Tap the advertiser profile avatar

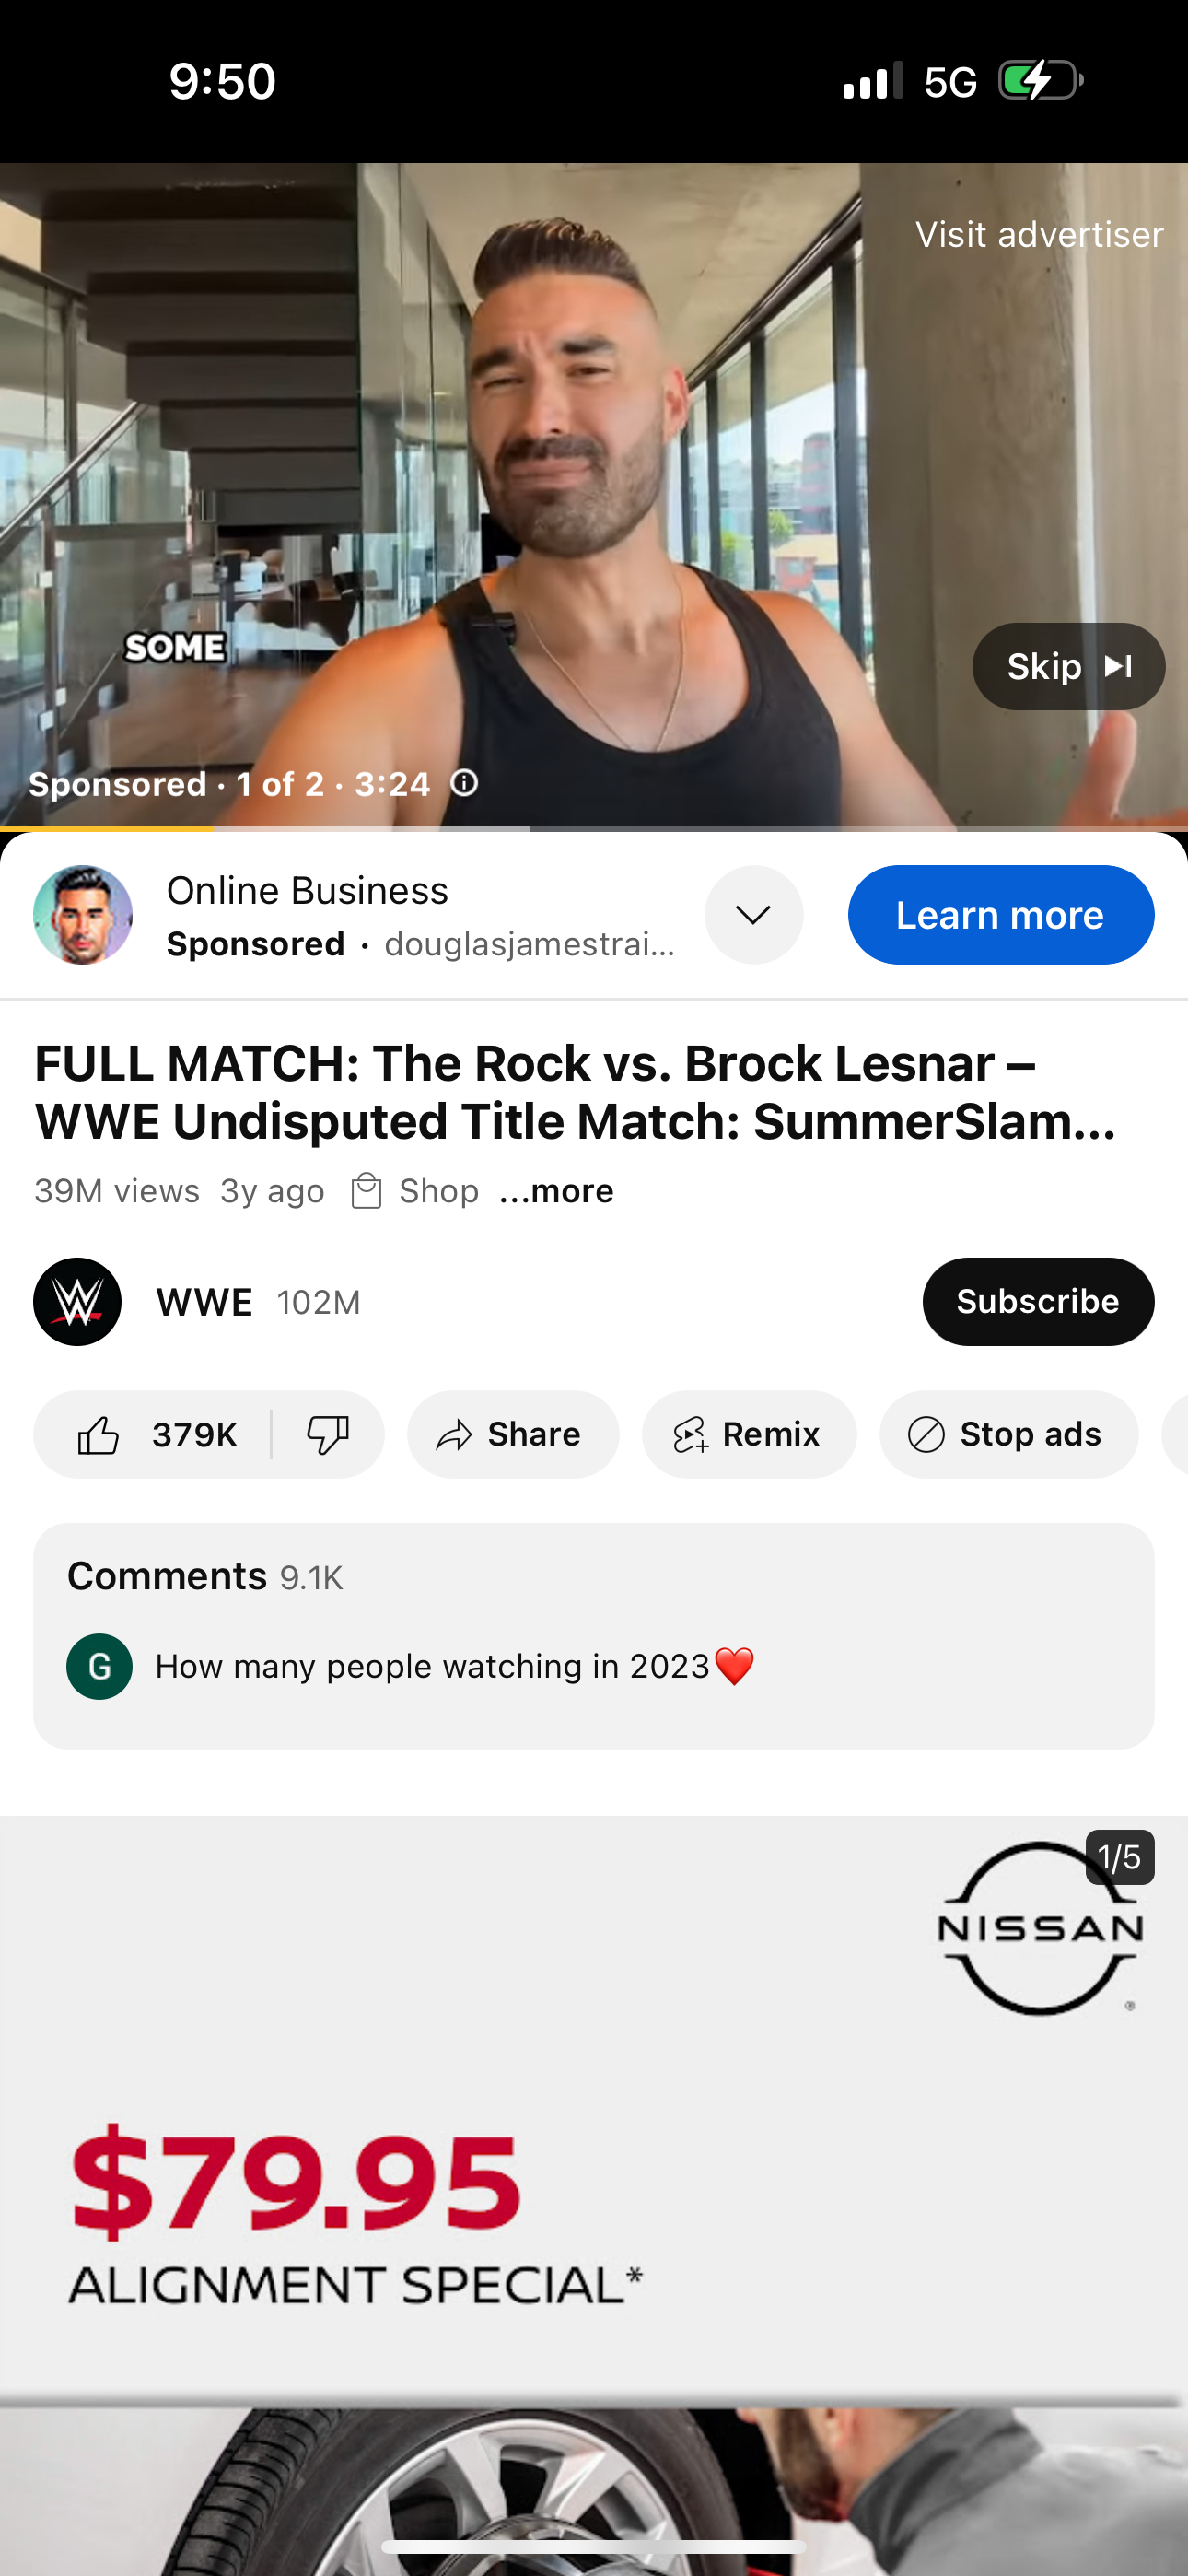click(83, 915)
